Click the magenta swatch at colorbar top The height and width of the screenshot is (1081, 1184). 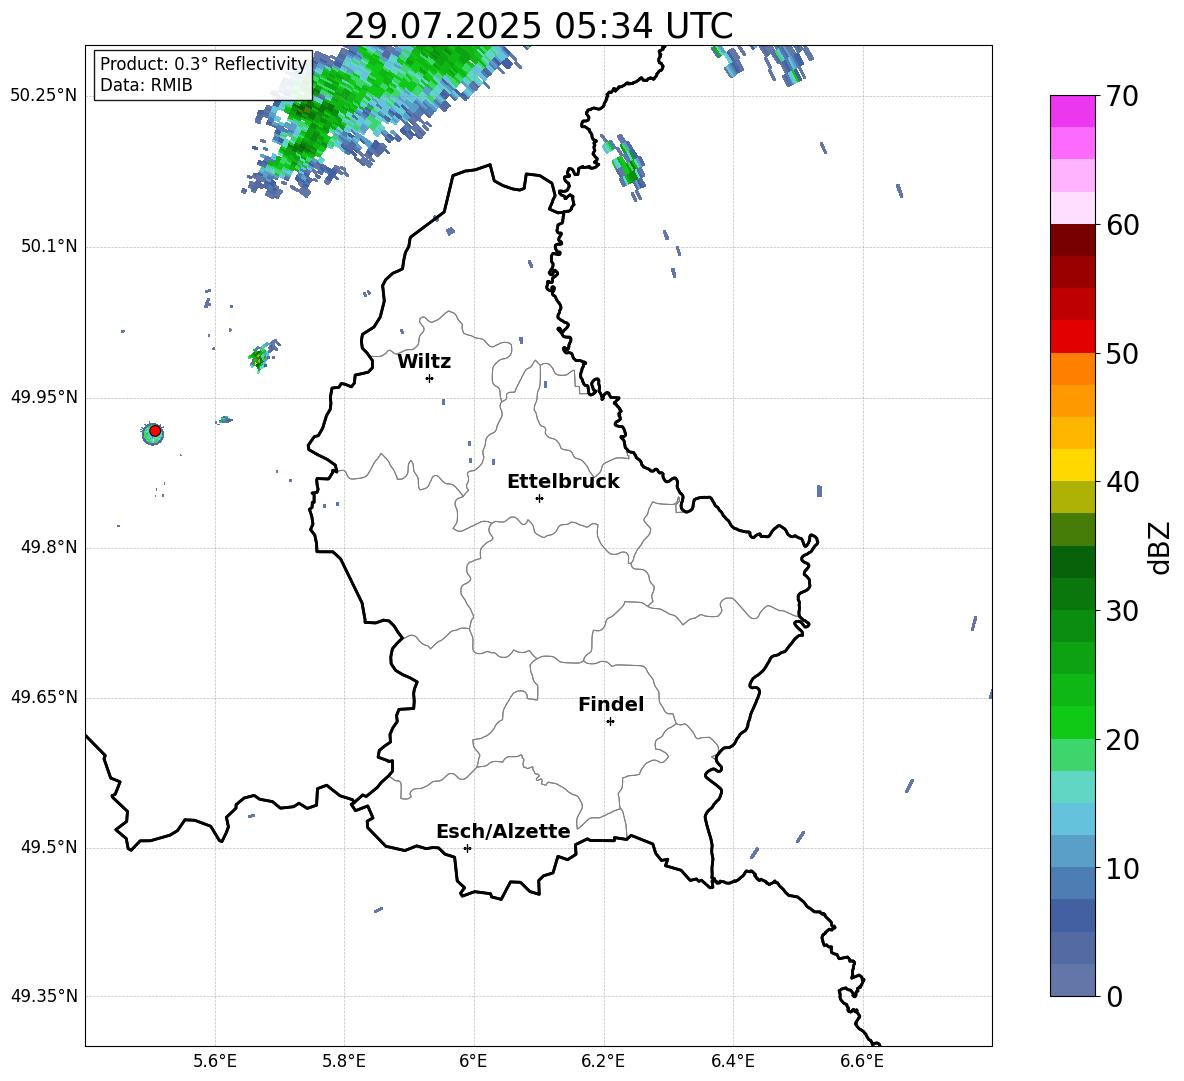tap(1072, 111)
